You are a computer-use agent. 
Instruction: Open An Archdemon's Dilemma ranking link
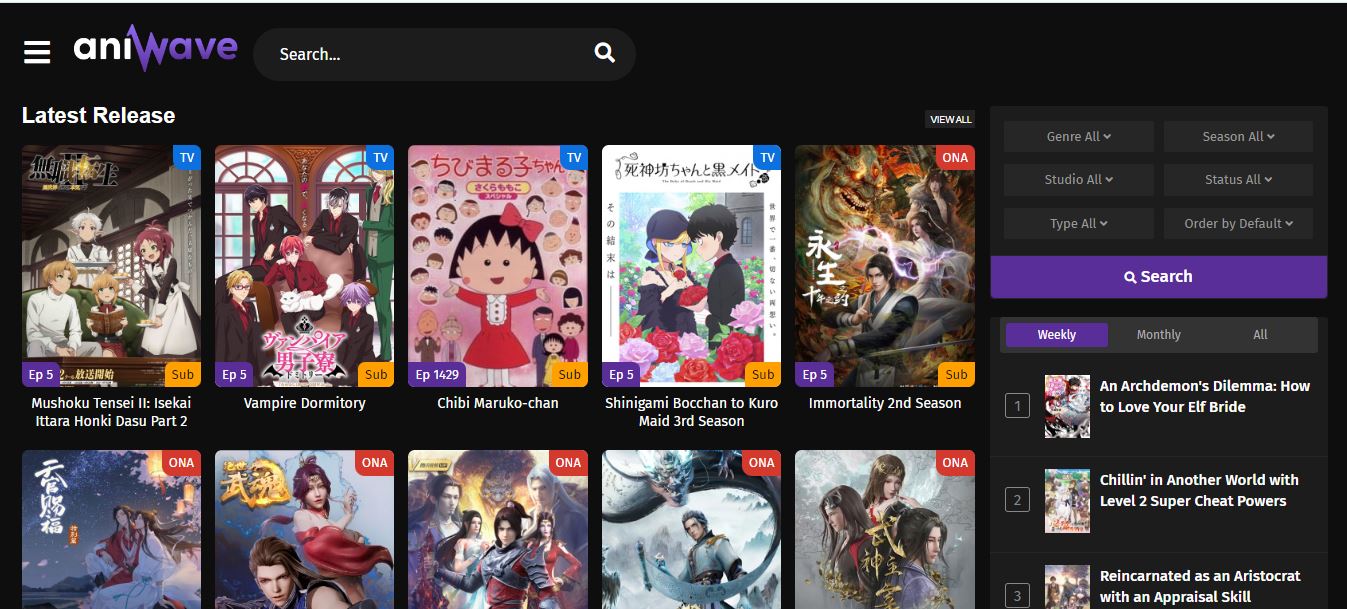tap(1205, 396)
